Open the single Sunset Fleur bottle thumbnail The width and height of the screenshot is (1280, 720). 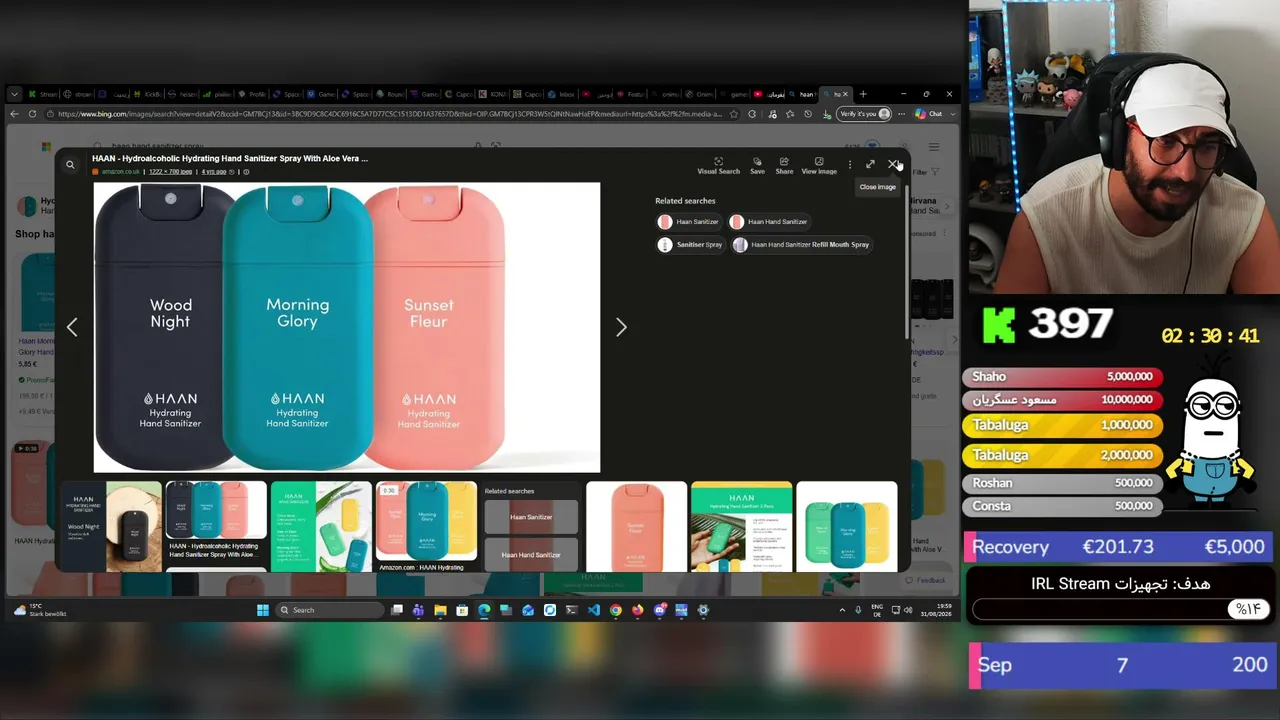pyautogui.click(x=636, y=526)
